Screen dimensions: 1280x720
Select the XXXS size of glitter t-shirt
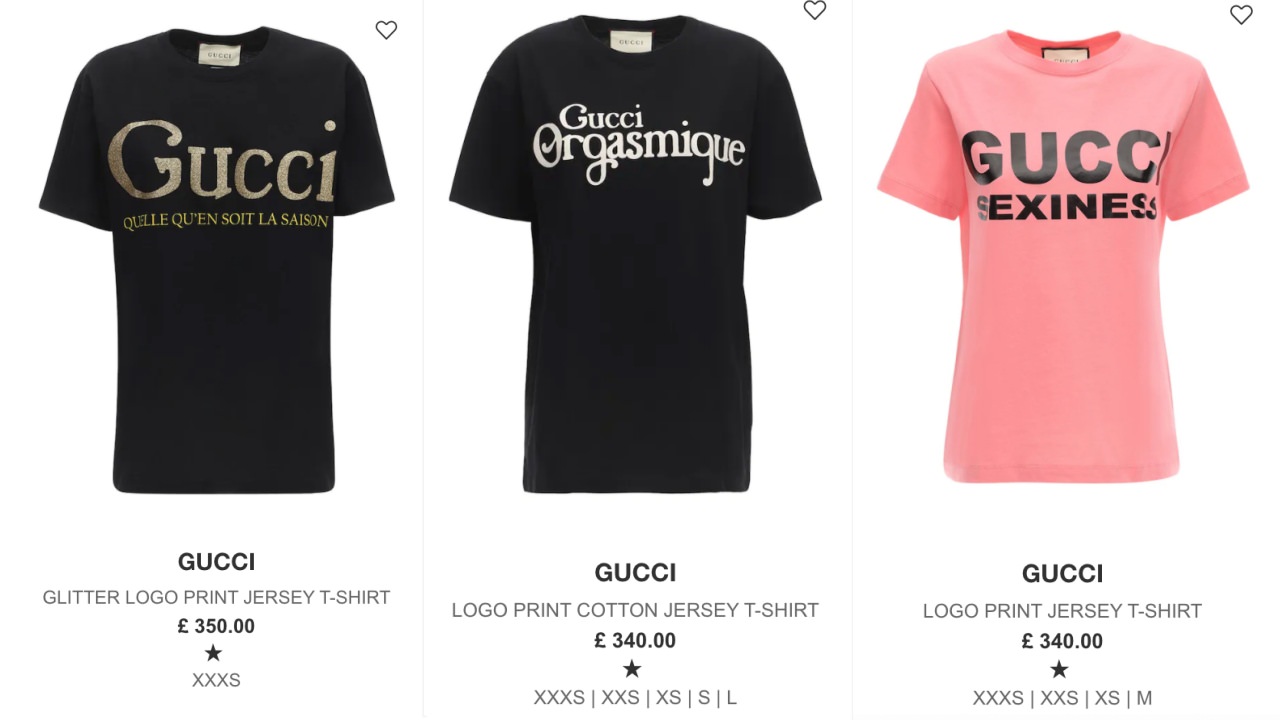coord(216,680)
